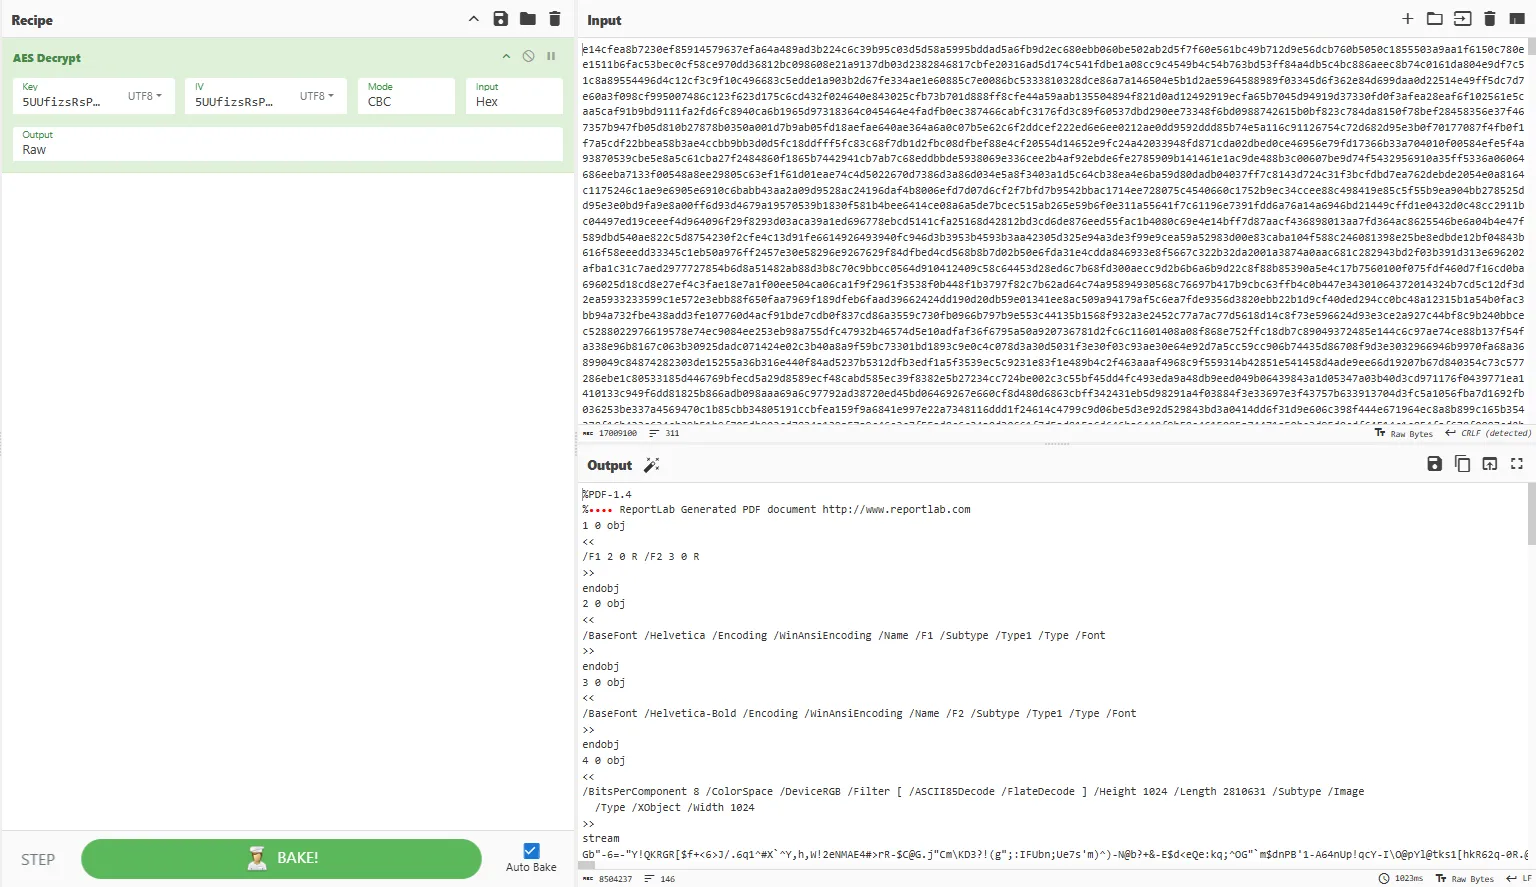This screenshot has width=1536, height=887.
Task: Copy raw output to clipboard
Action: (1462, 464)
